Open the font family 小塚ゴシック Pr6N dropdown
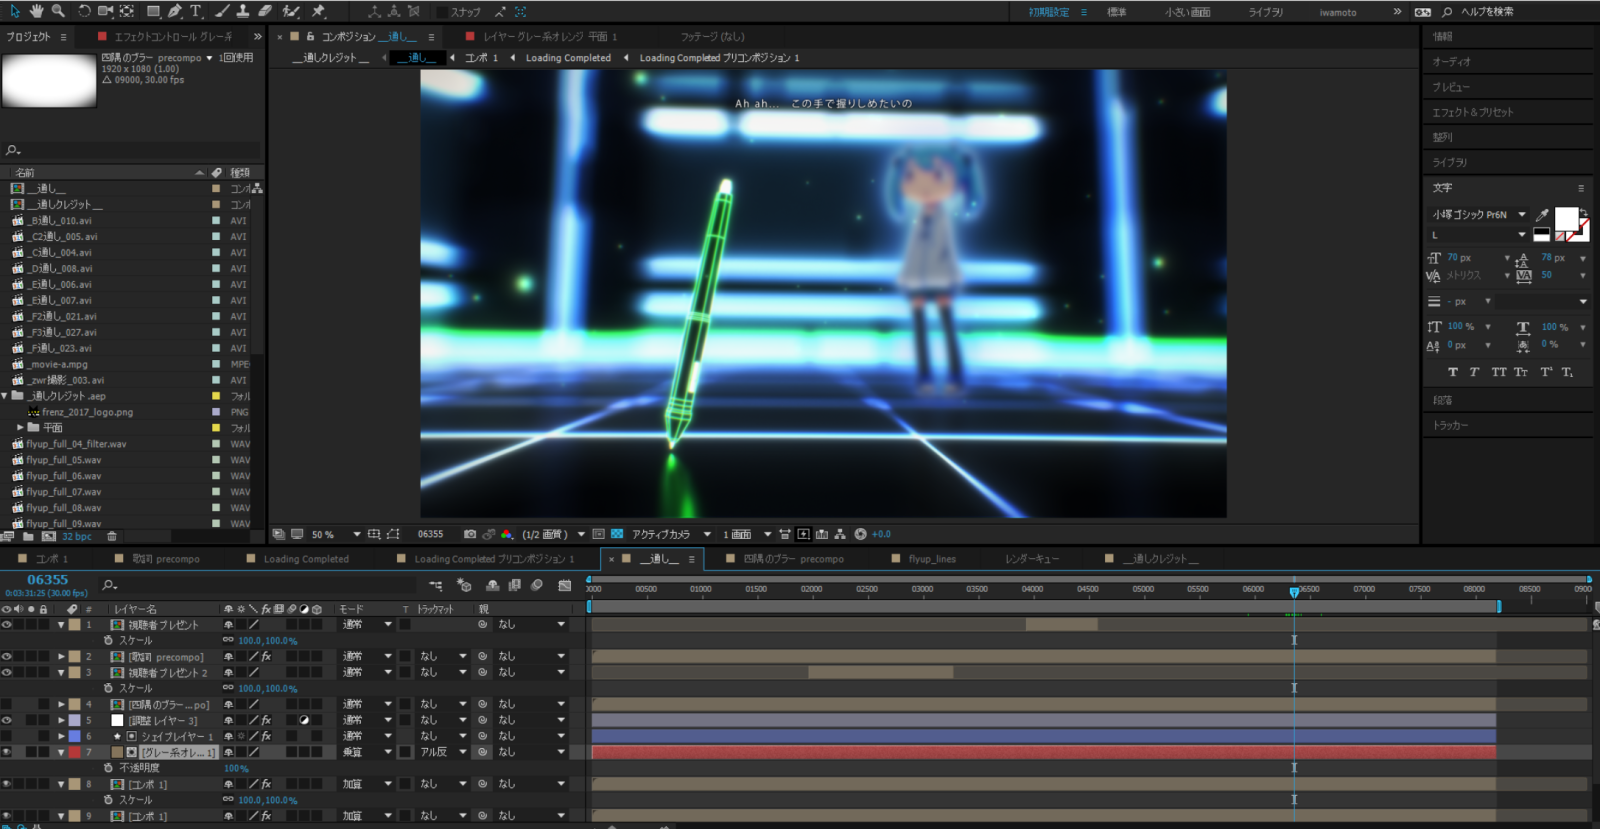Image resolution: width=1600 pixels, height=829 pixels. pos(1479,214)
